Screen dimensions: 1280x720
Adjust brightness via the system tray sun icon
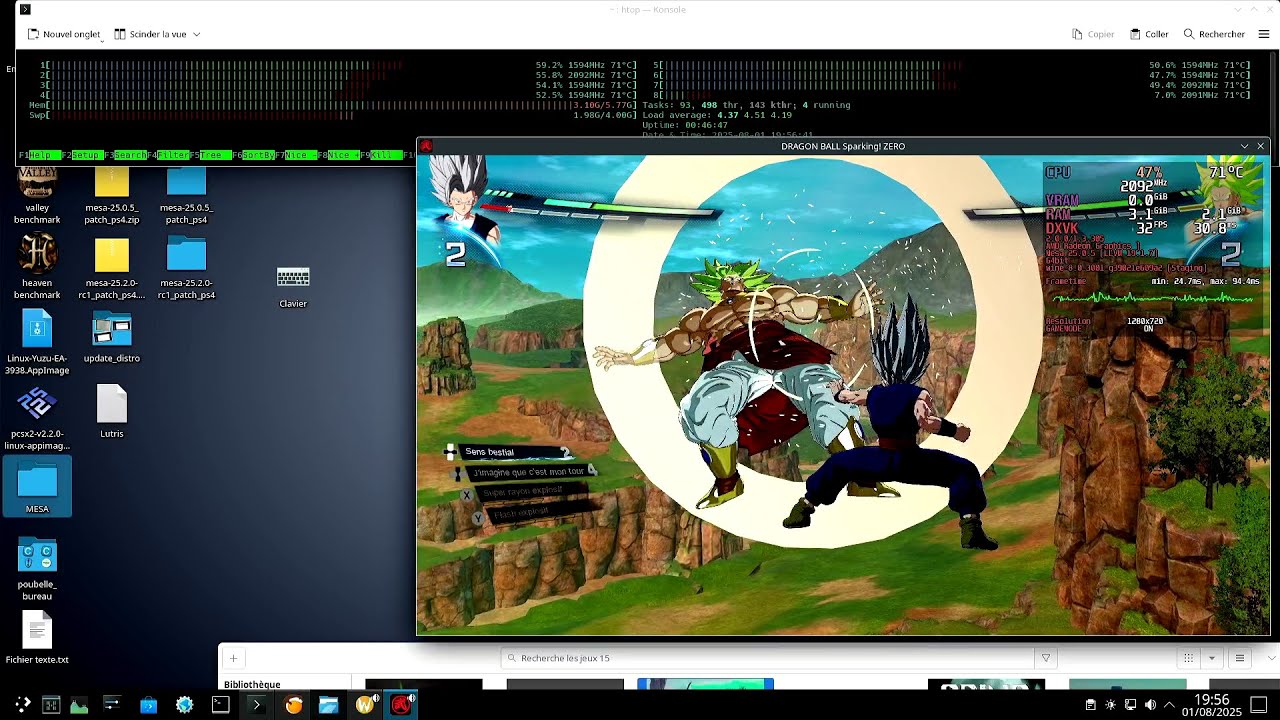1111,705
